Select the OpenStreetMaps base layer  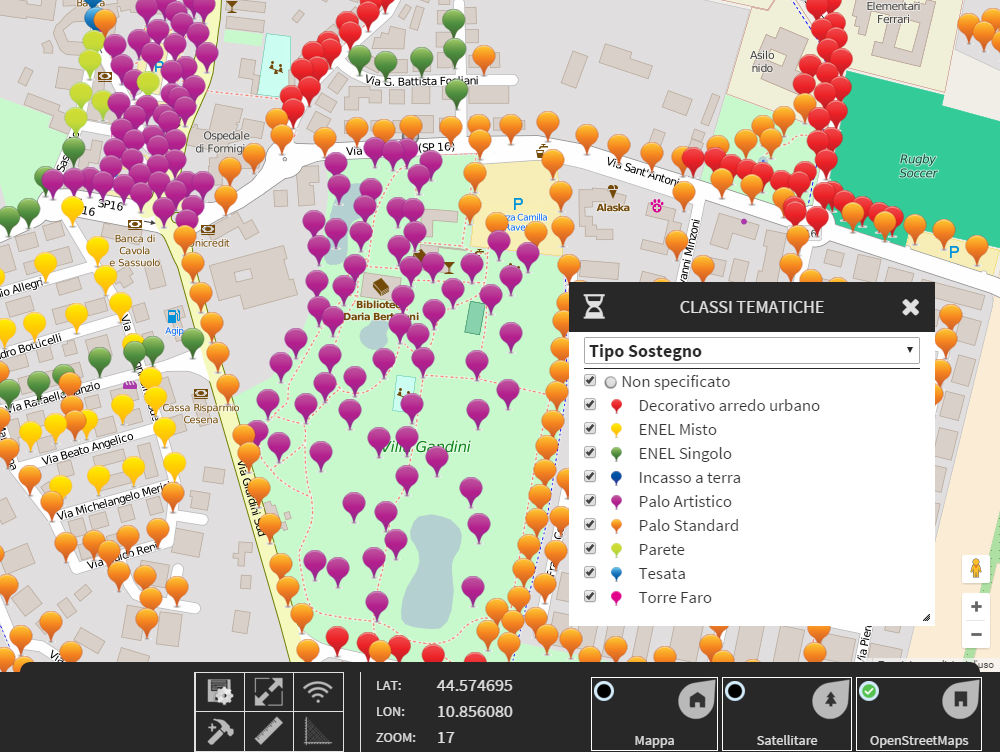[919, 714]
